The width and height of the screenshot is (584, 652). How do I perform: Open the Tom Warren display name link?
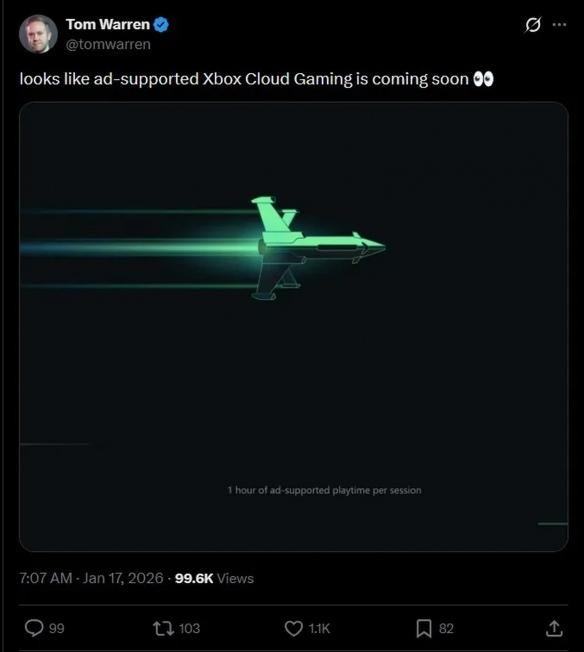click(x=108, y=24)
